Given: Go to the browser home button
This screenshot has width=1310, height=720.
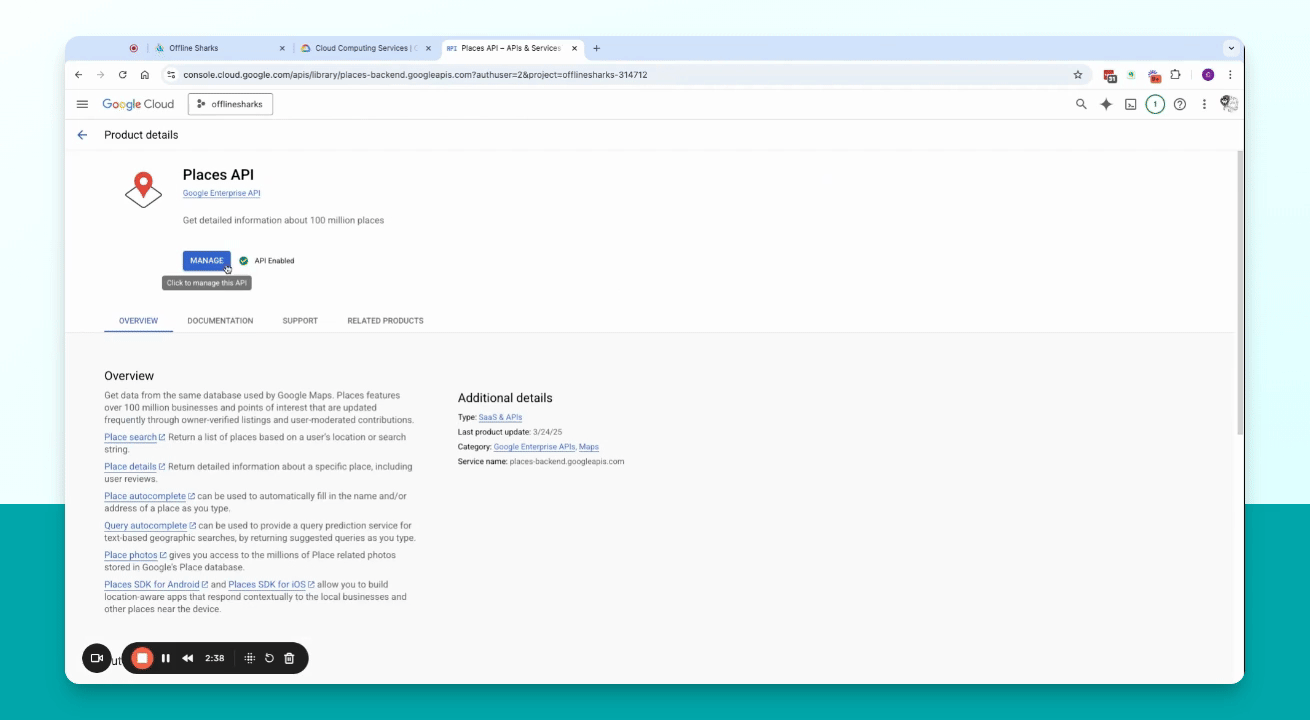Looking at the screenshot, I should pos(145,75).
